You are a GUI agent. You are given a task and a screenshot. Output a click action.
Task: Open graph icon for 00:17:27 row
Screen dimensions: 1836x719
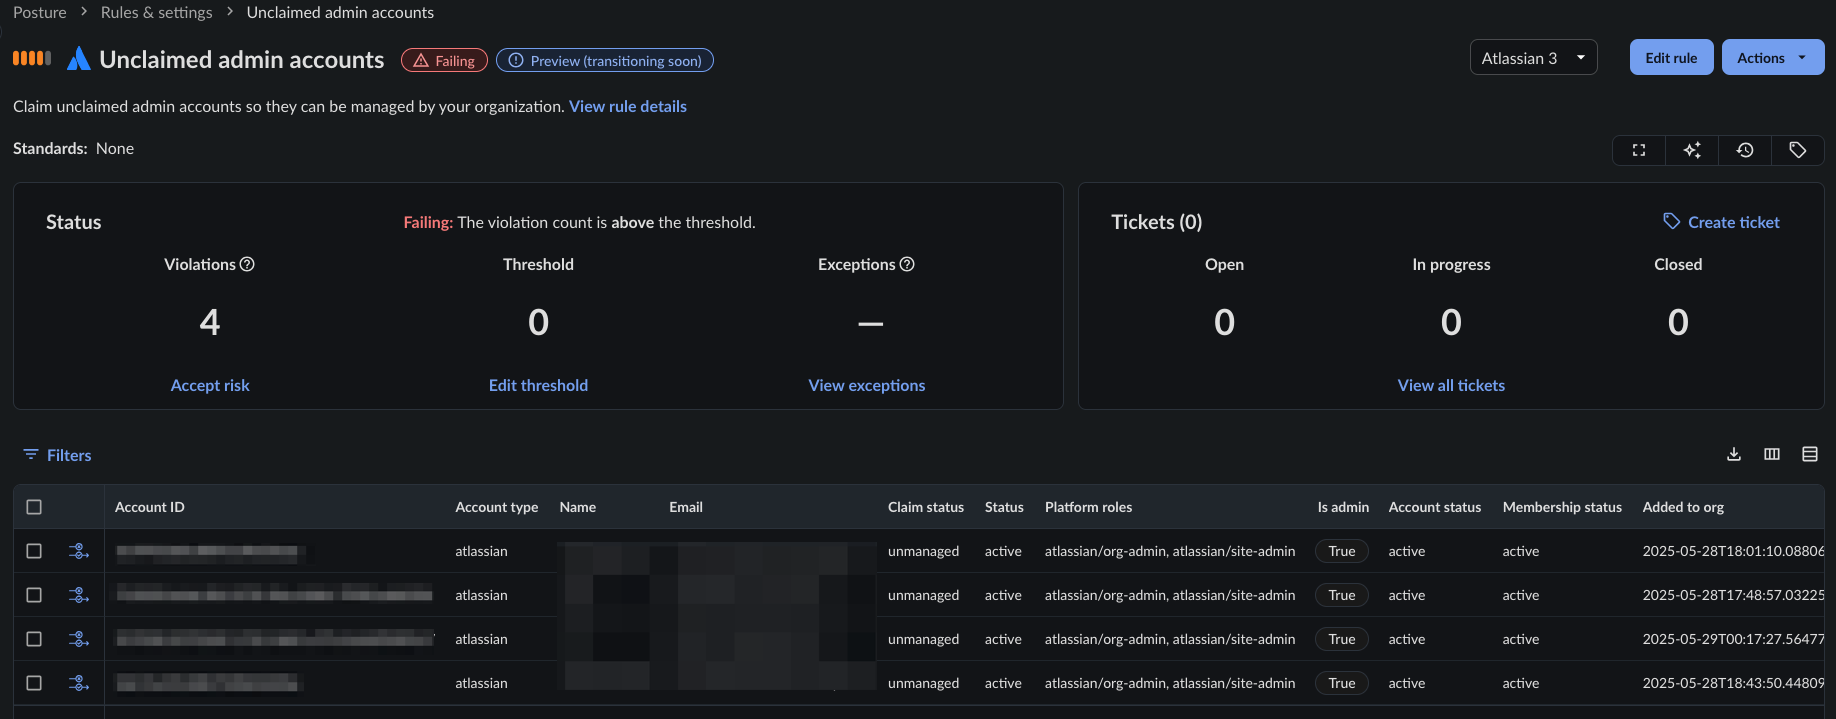click(79, 639)
